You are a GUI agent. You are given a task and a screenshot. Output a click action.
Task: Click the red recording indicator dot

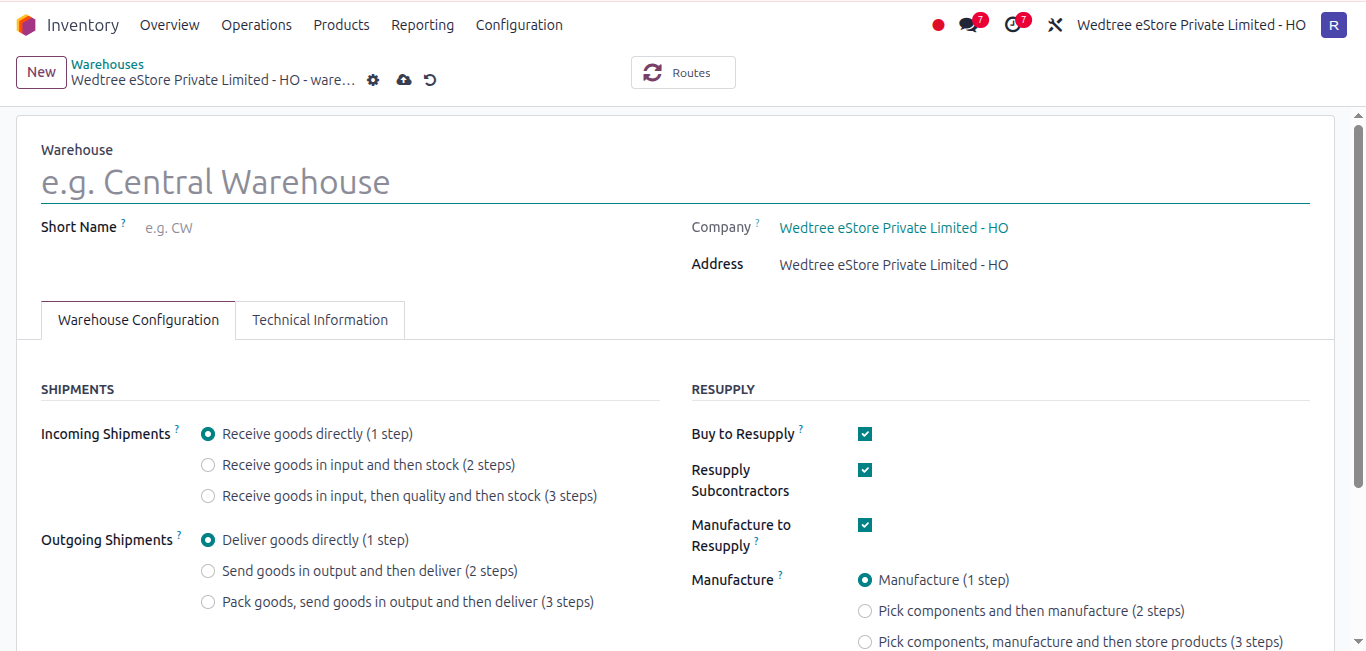(x=938, y=25)
